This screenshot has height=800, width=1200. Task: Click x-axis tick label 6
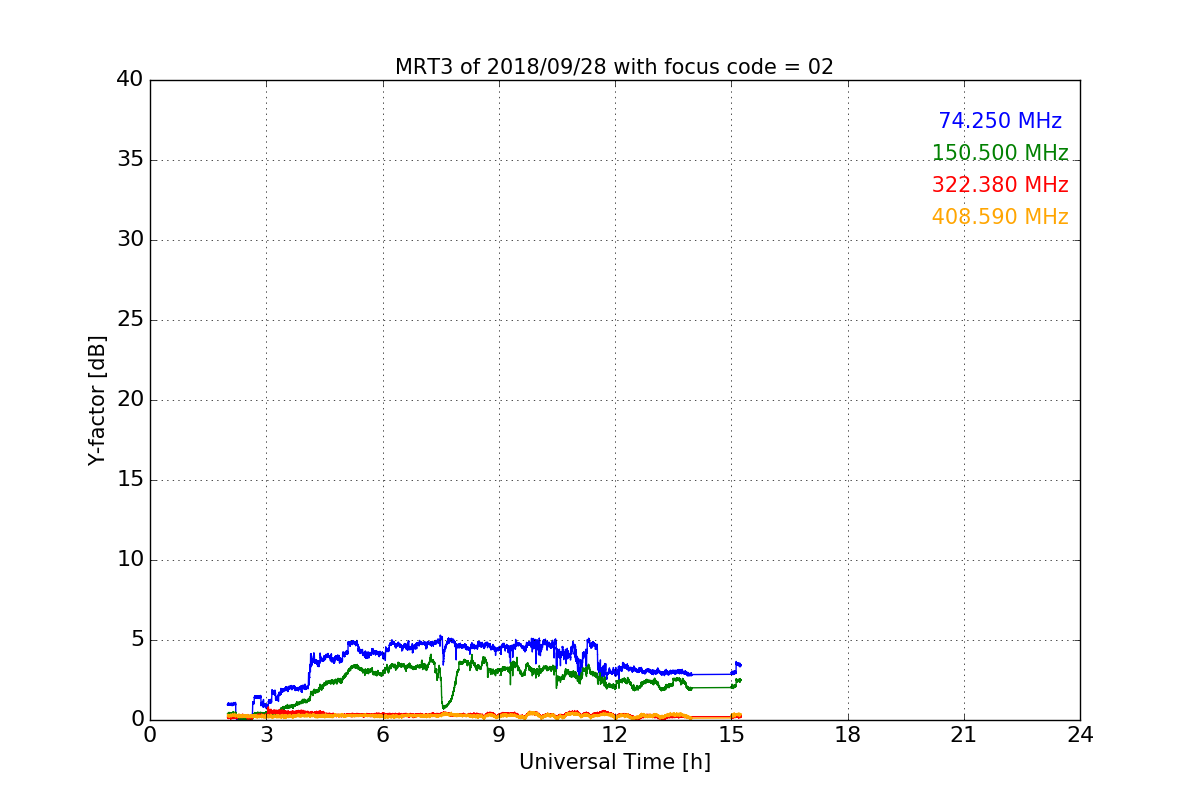click(382, 735)
